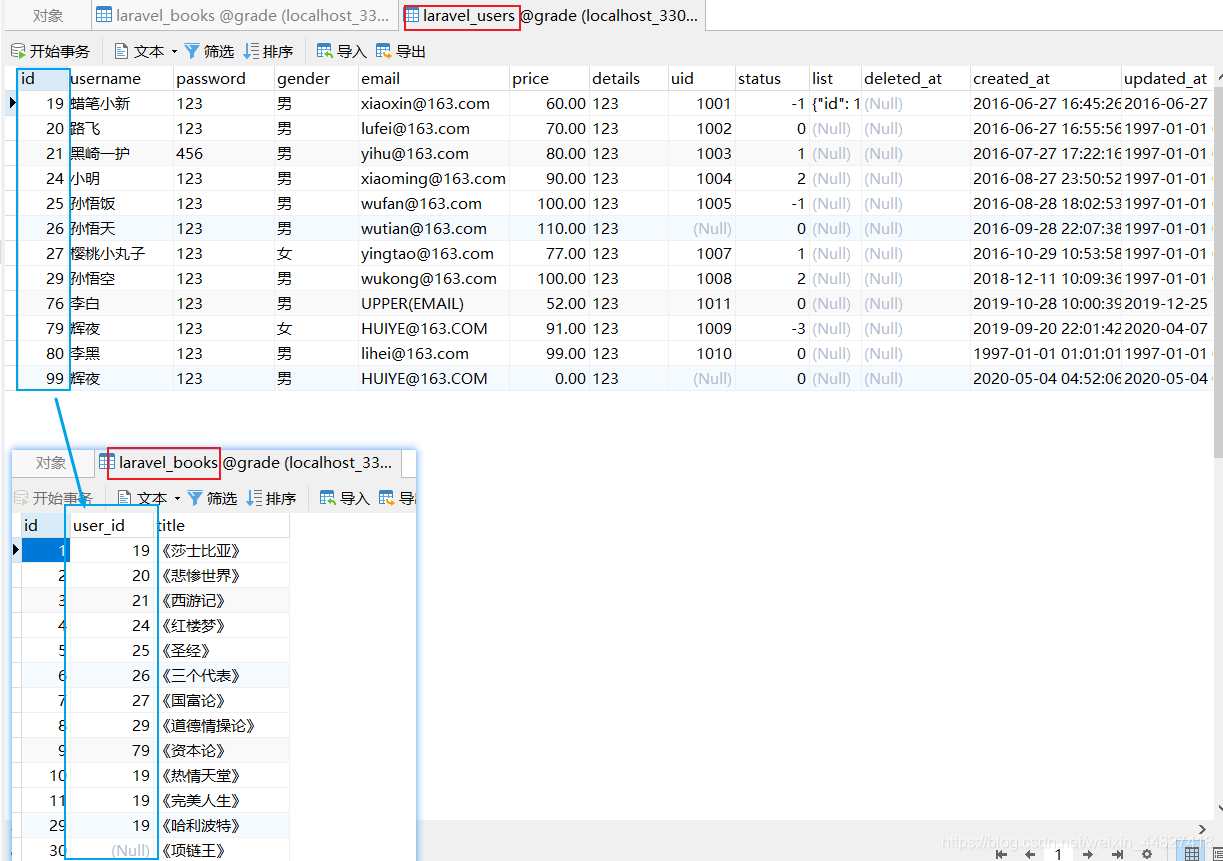Select the book title 《西游记》
This screenshot has width=1223, height=861.
222,600
